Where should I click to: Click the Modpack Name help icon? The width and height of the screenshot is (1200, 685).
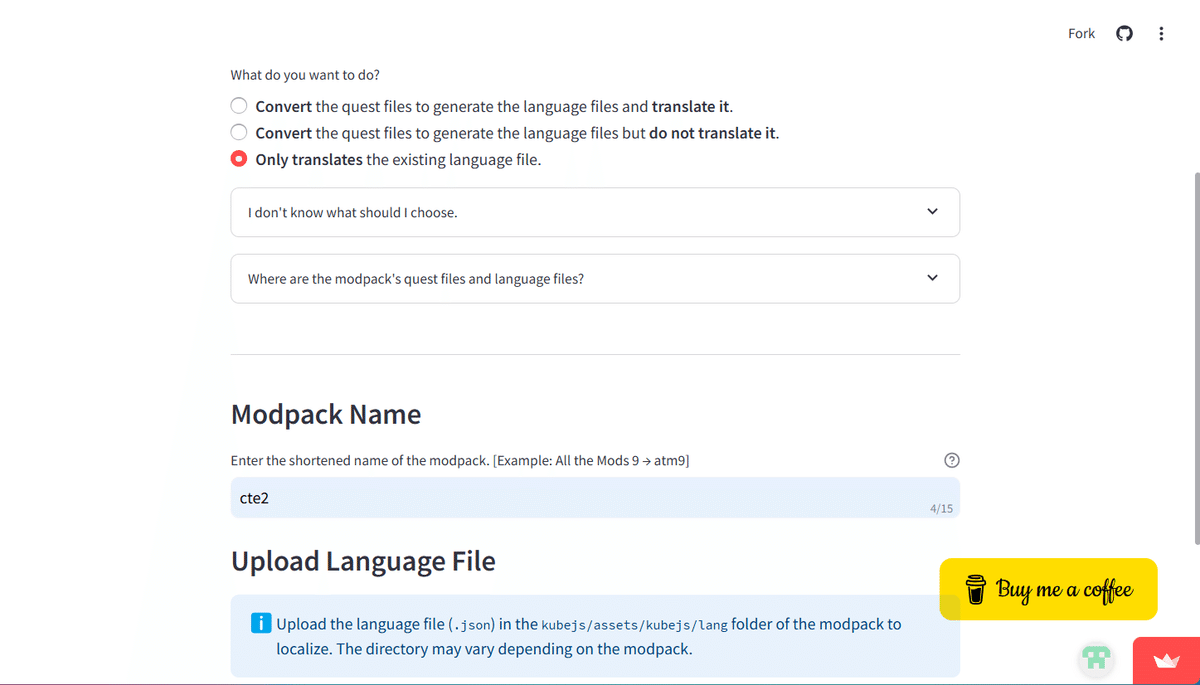(x=951, y=460)
